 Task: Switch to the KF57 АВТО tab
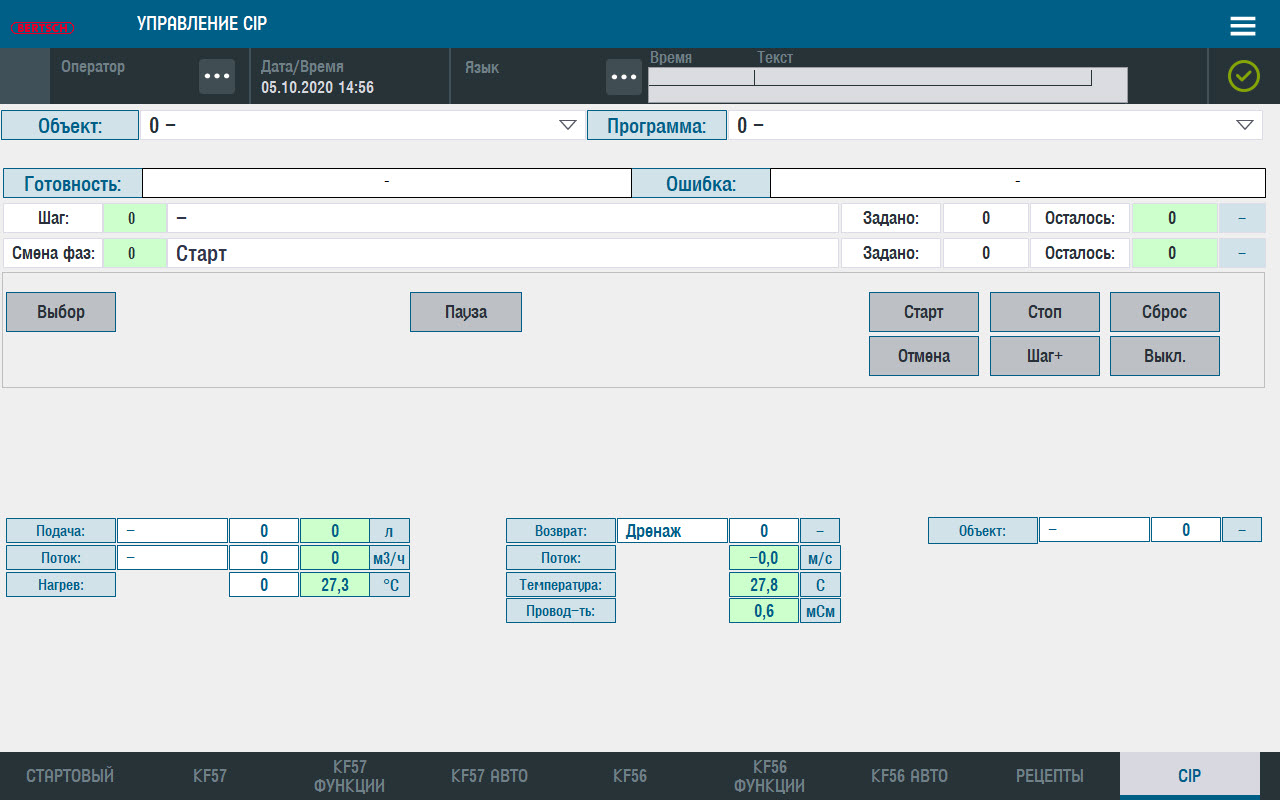(x=489, y=776)
